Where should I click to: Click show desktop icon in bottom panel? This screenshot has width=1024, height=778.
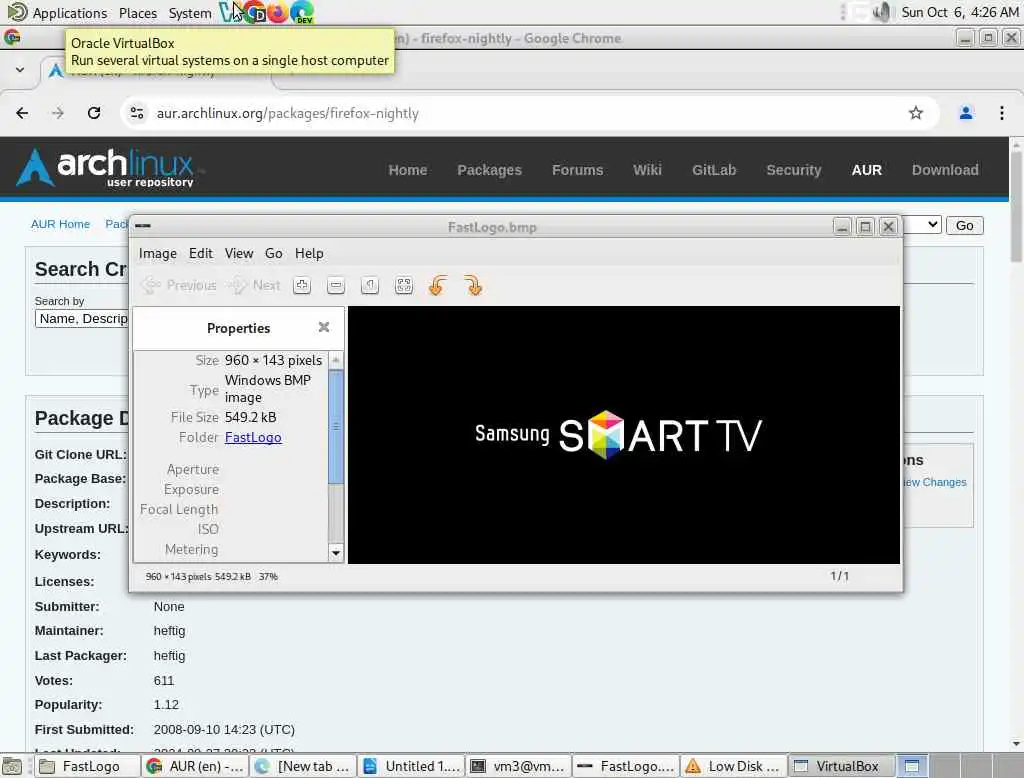click(x=12, y=766)
